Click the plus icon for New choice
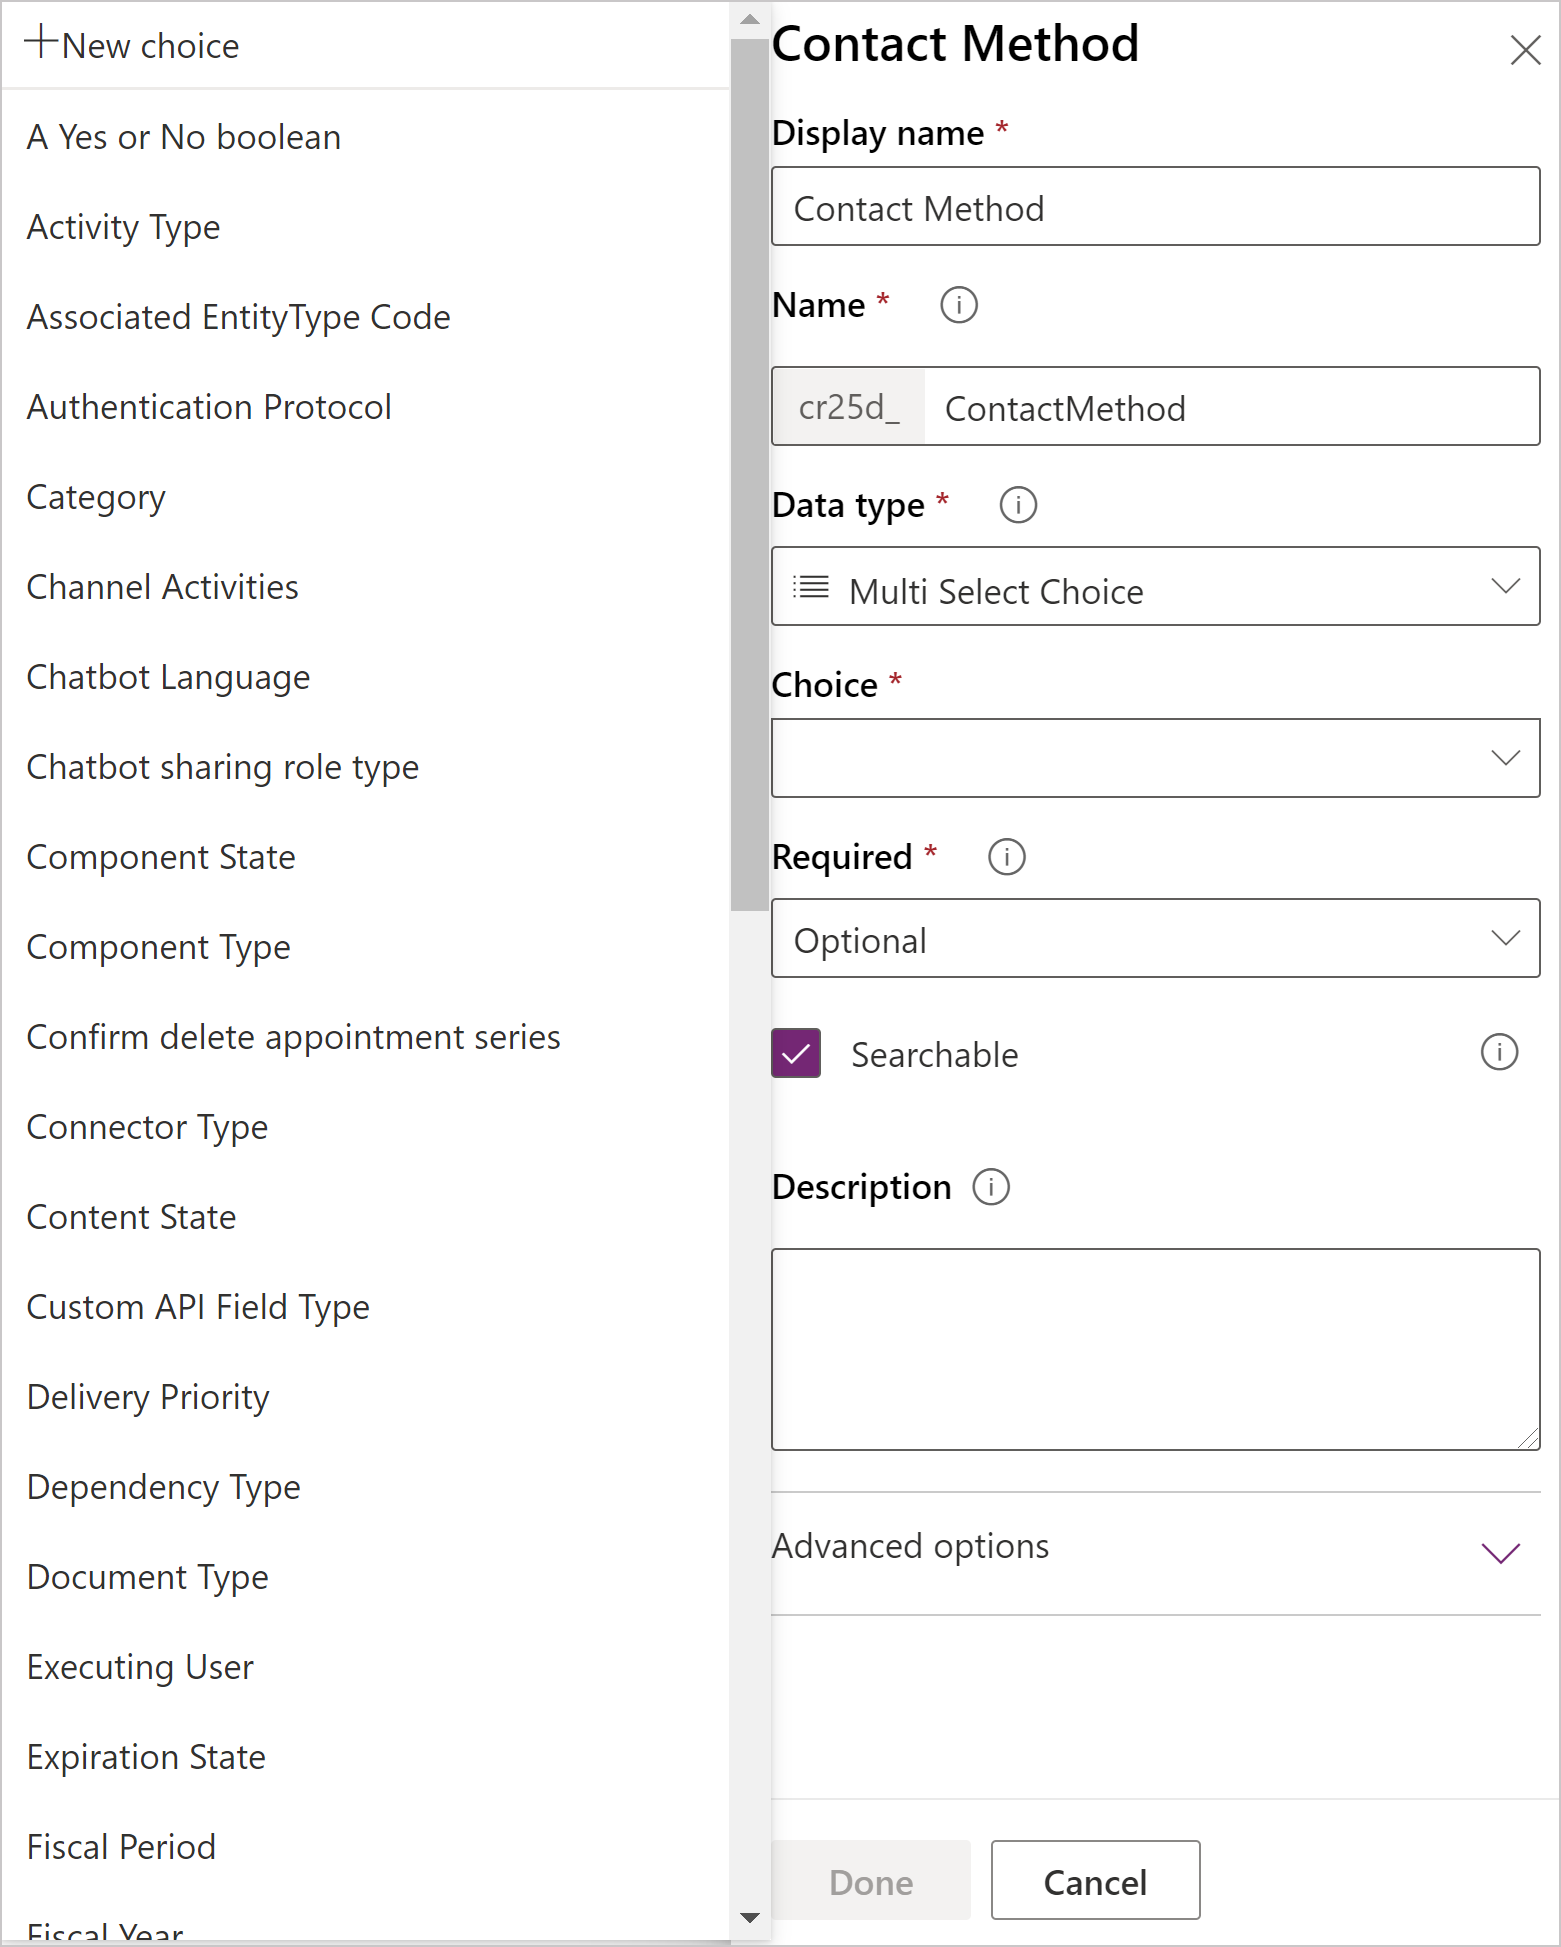This screenshot has height=1947, width=1561. [x=41, y=42]
